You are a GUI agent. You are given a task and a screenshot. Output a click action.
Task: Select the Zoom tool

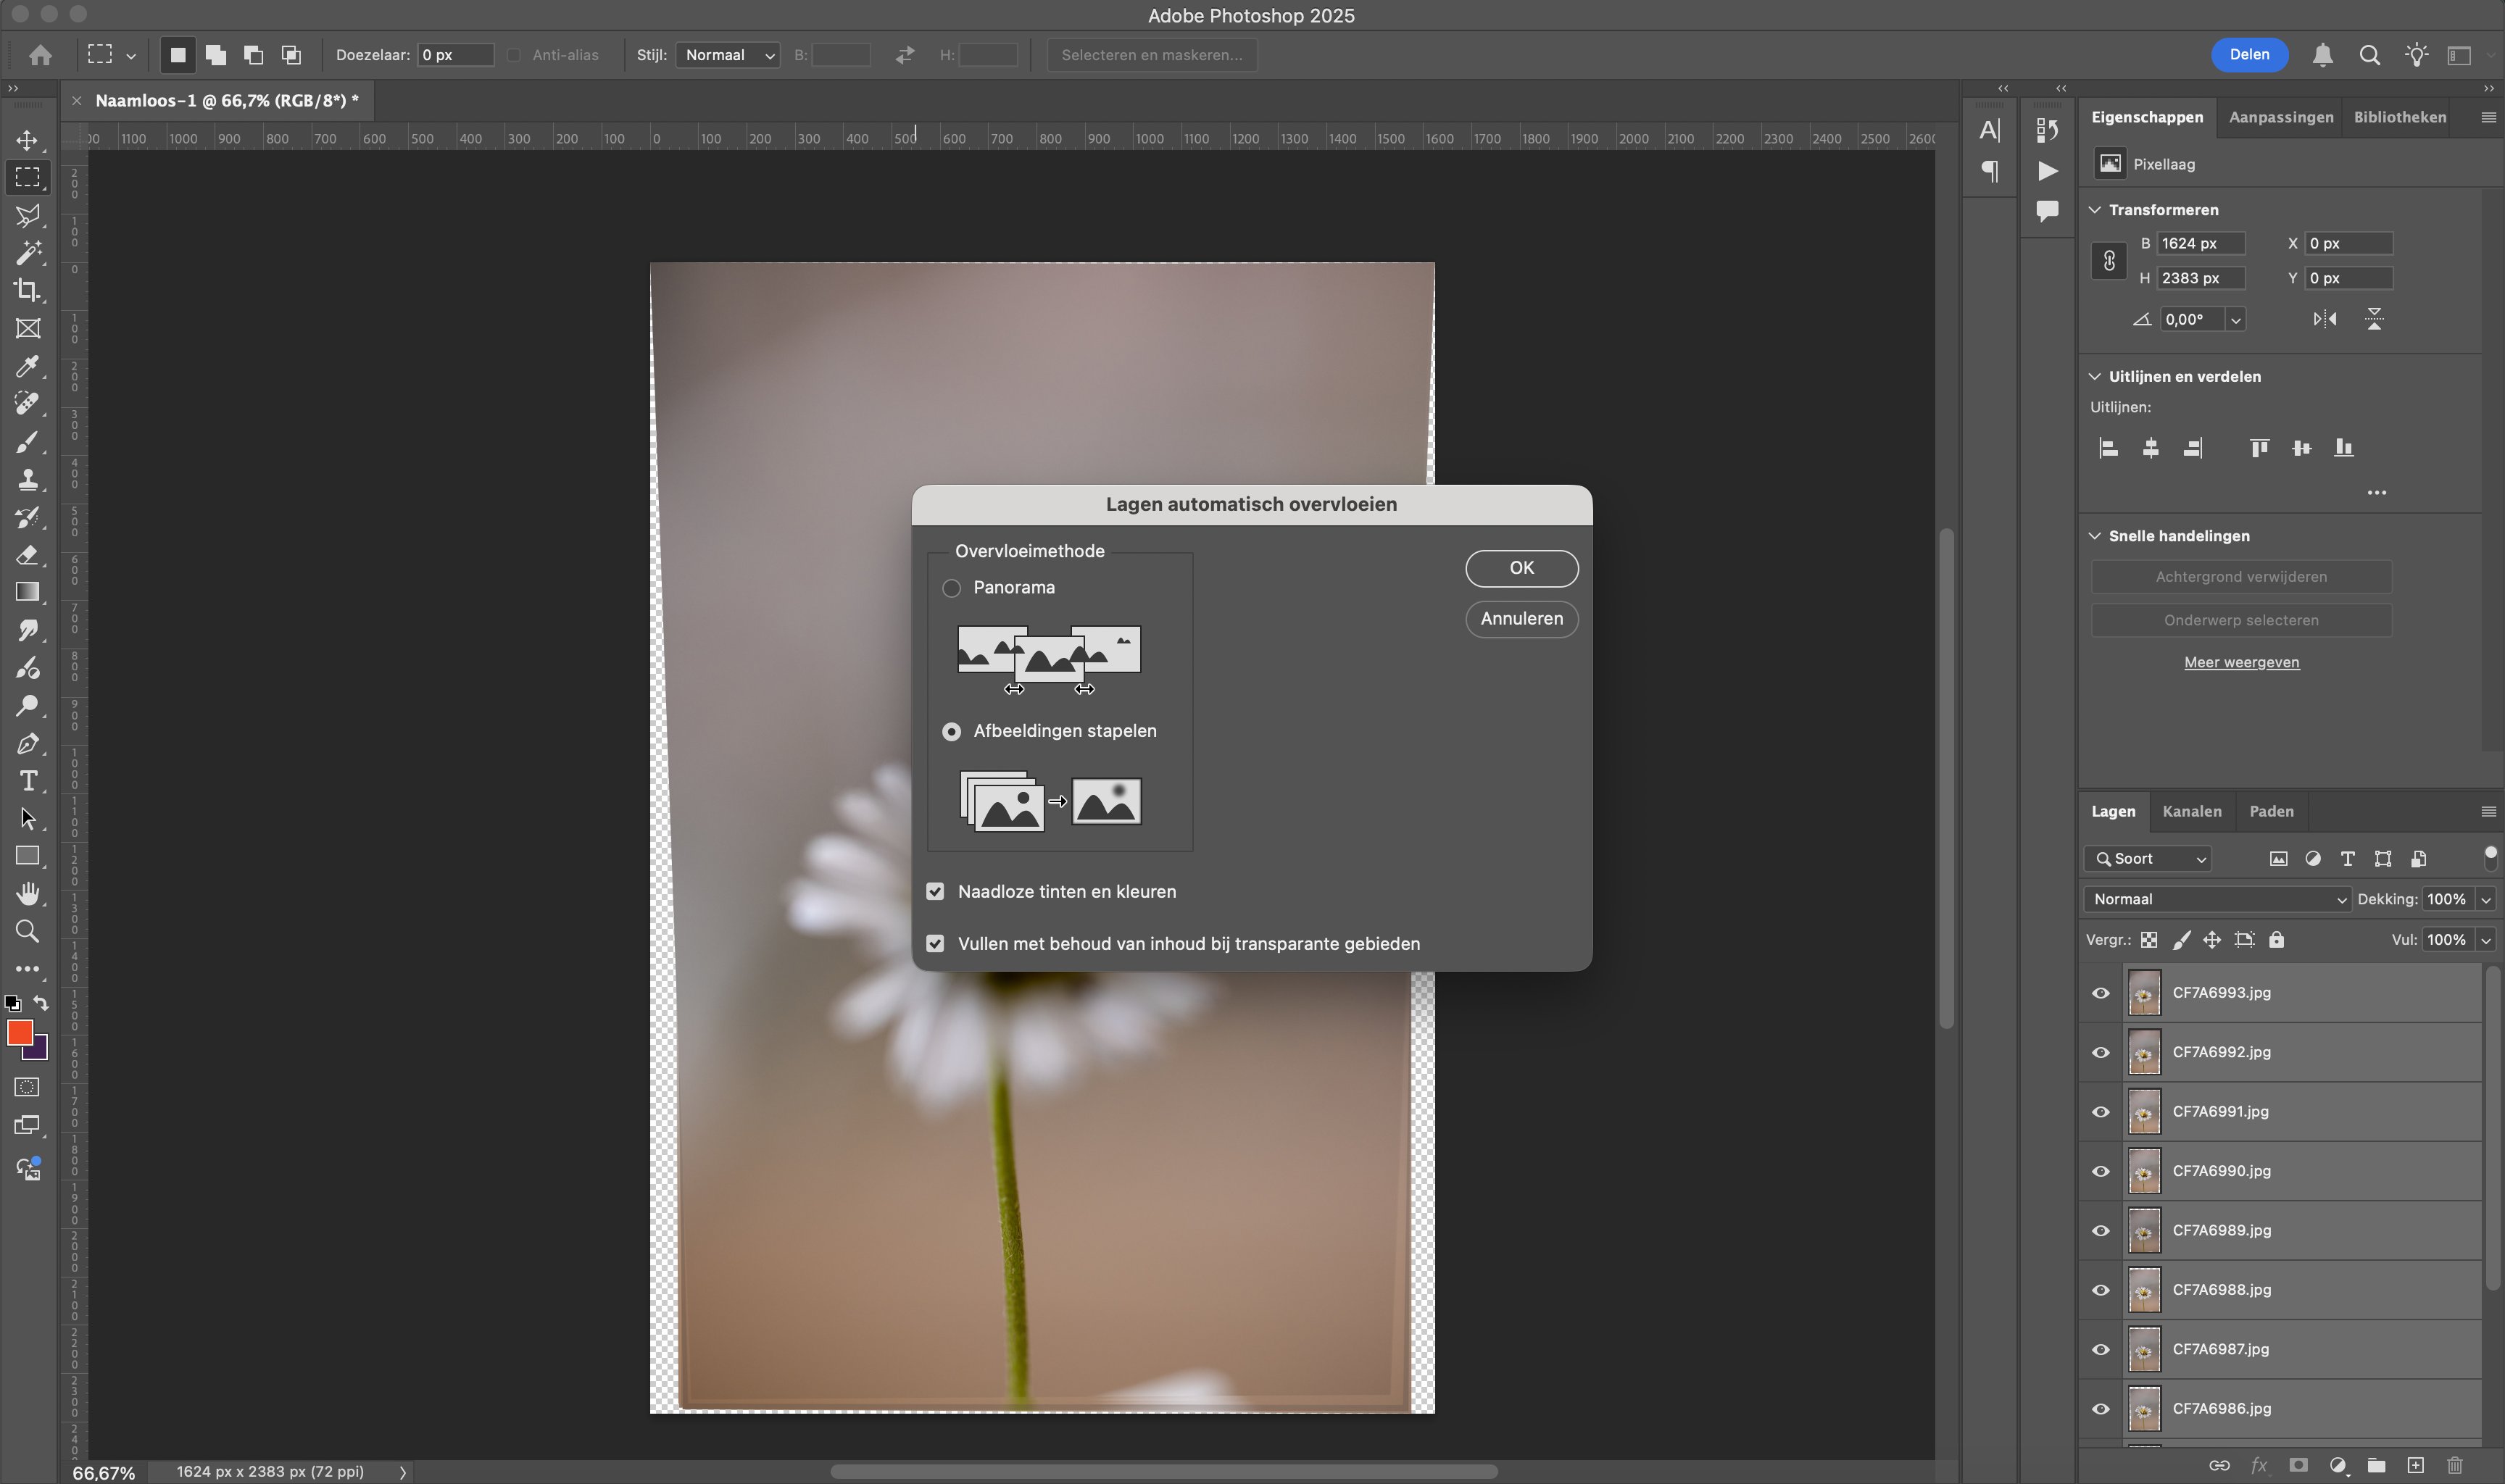pyautogui.click(x=27, y=932)
